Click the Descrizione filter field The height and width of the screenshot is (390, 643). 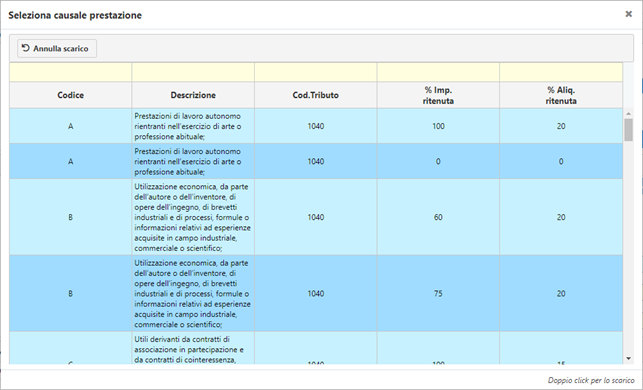193,72
